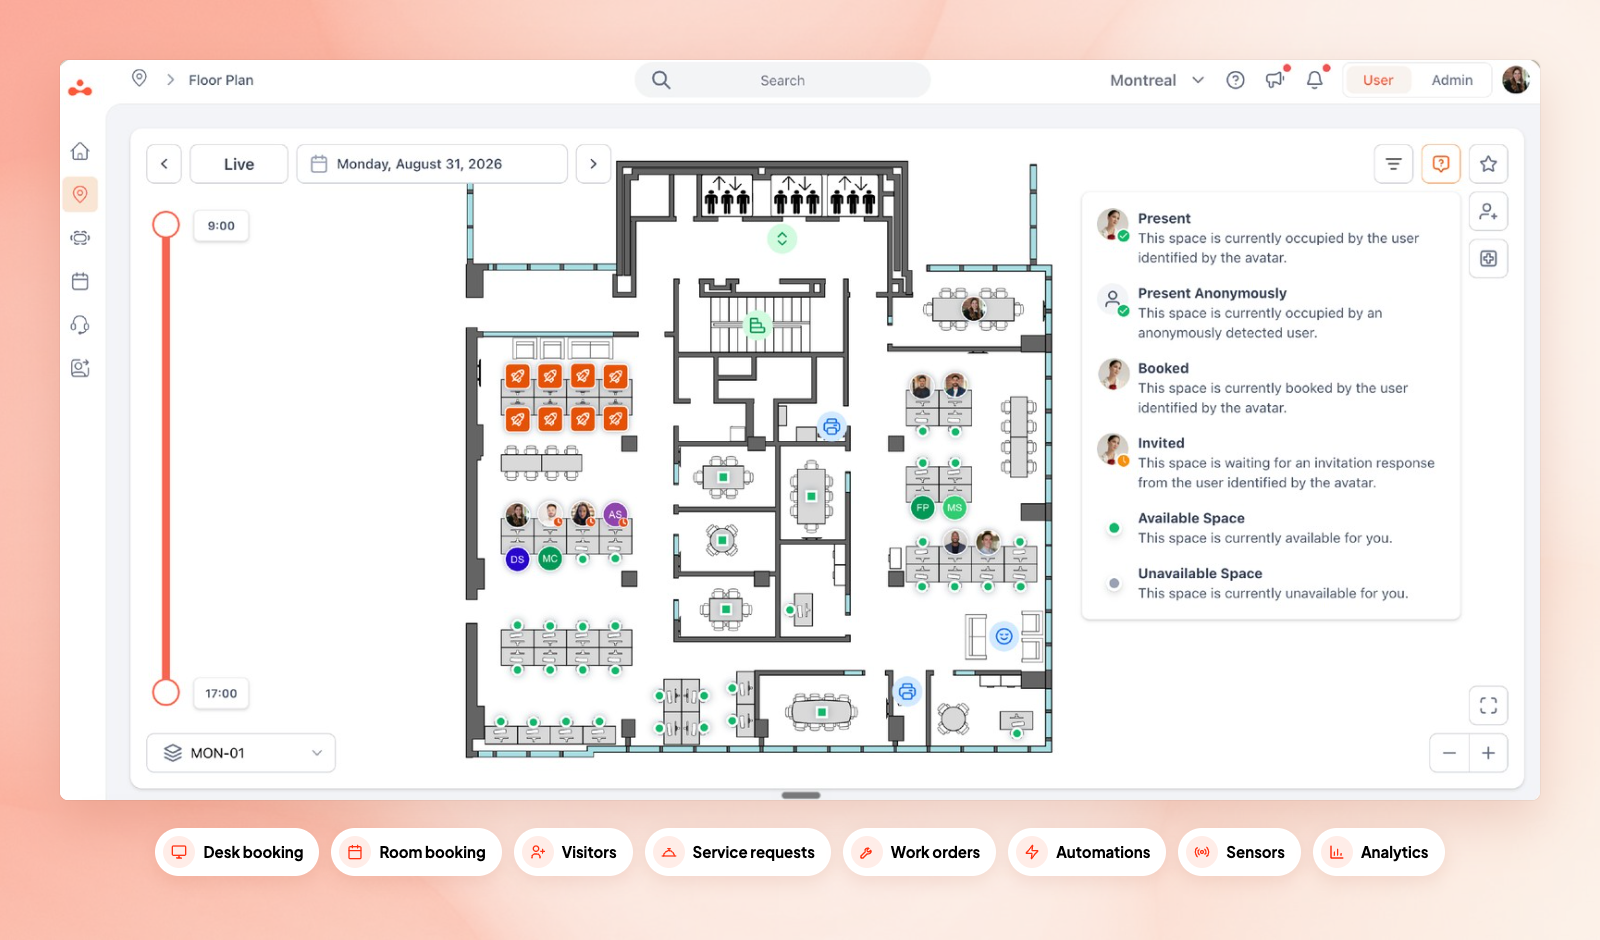The height and width of the screenshot is (940, 1600).
Task: Open the announcements megaphone icon
Action: [x=1275, y=79]
